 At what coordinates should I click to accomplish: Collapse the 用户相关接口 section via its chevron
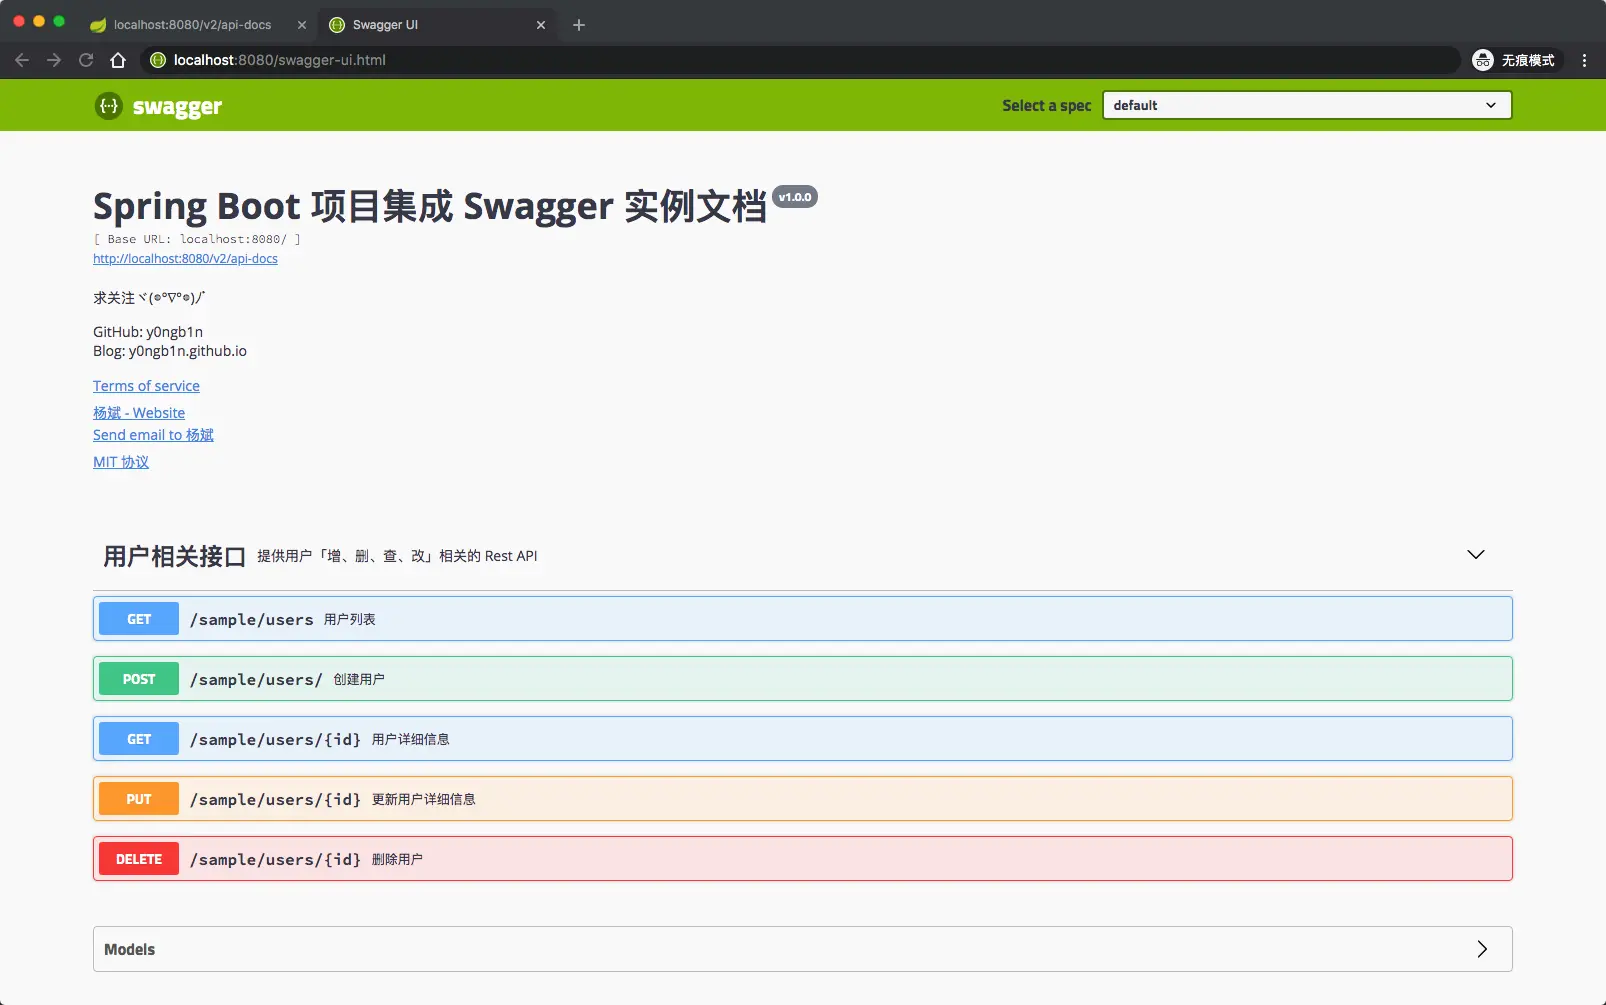pyautogui.click(x=1476, y=554)
